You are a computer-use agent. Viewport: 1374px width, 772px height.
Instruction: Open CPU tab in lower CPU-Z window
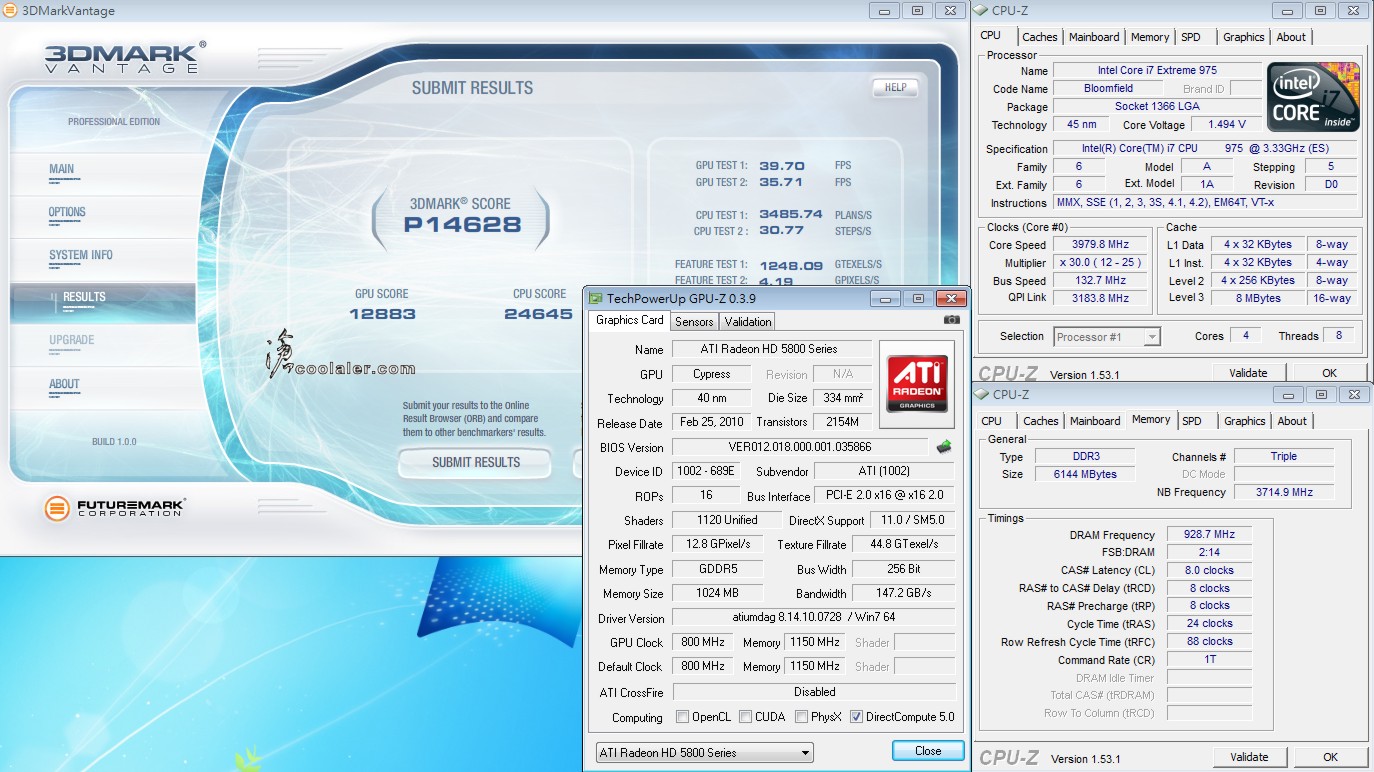coord(992,421)
